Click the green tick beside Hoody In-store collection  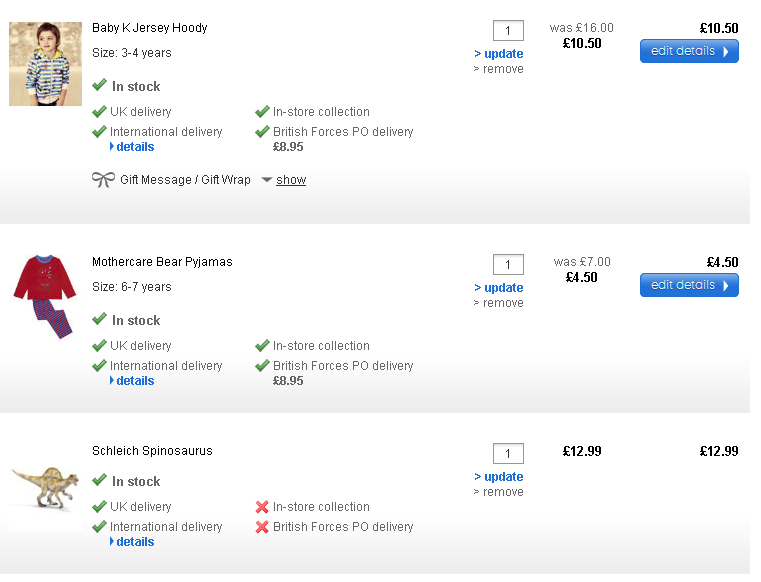click(262, 112)
